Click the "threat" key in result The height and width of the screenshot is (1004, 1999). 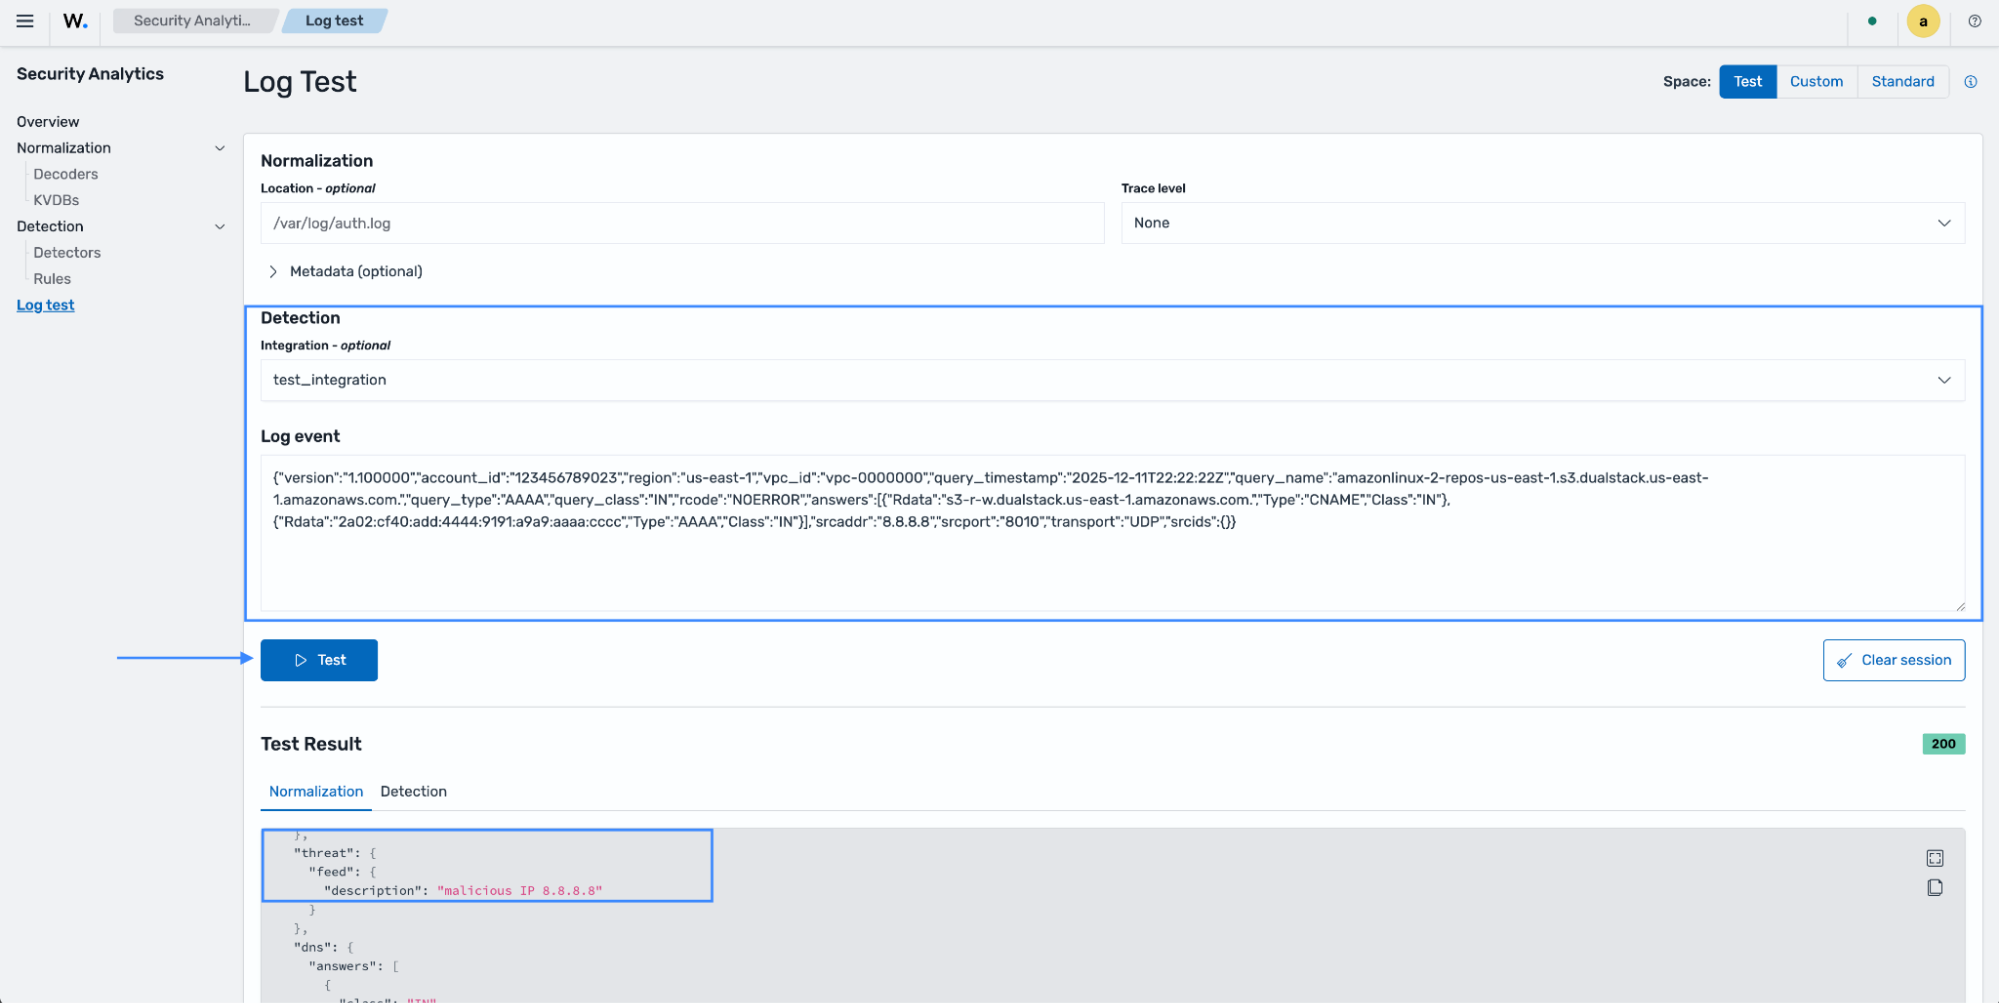[324, 853]
